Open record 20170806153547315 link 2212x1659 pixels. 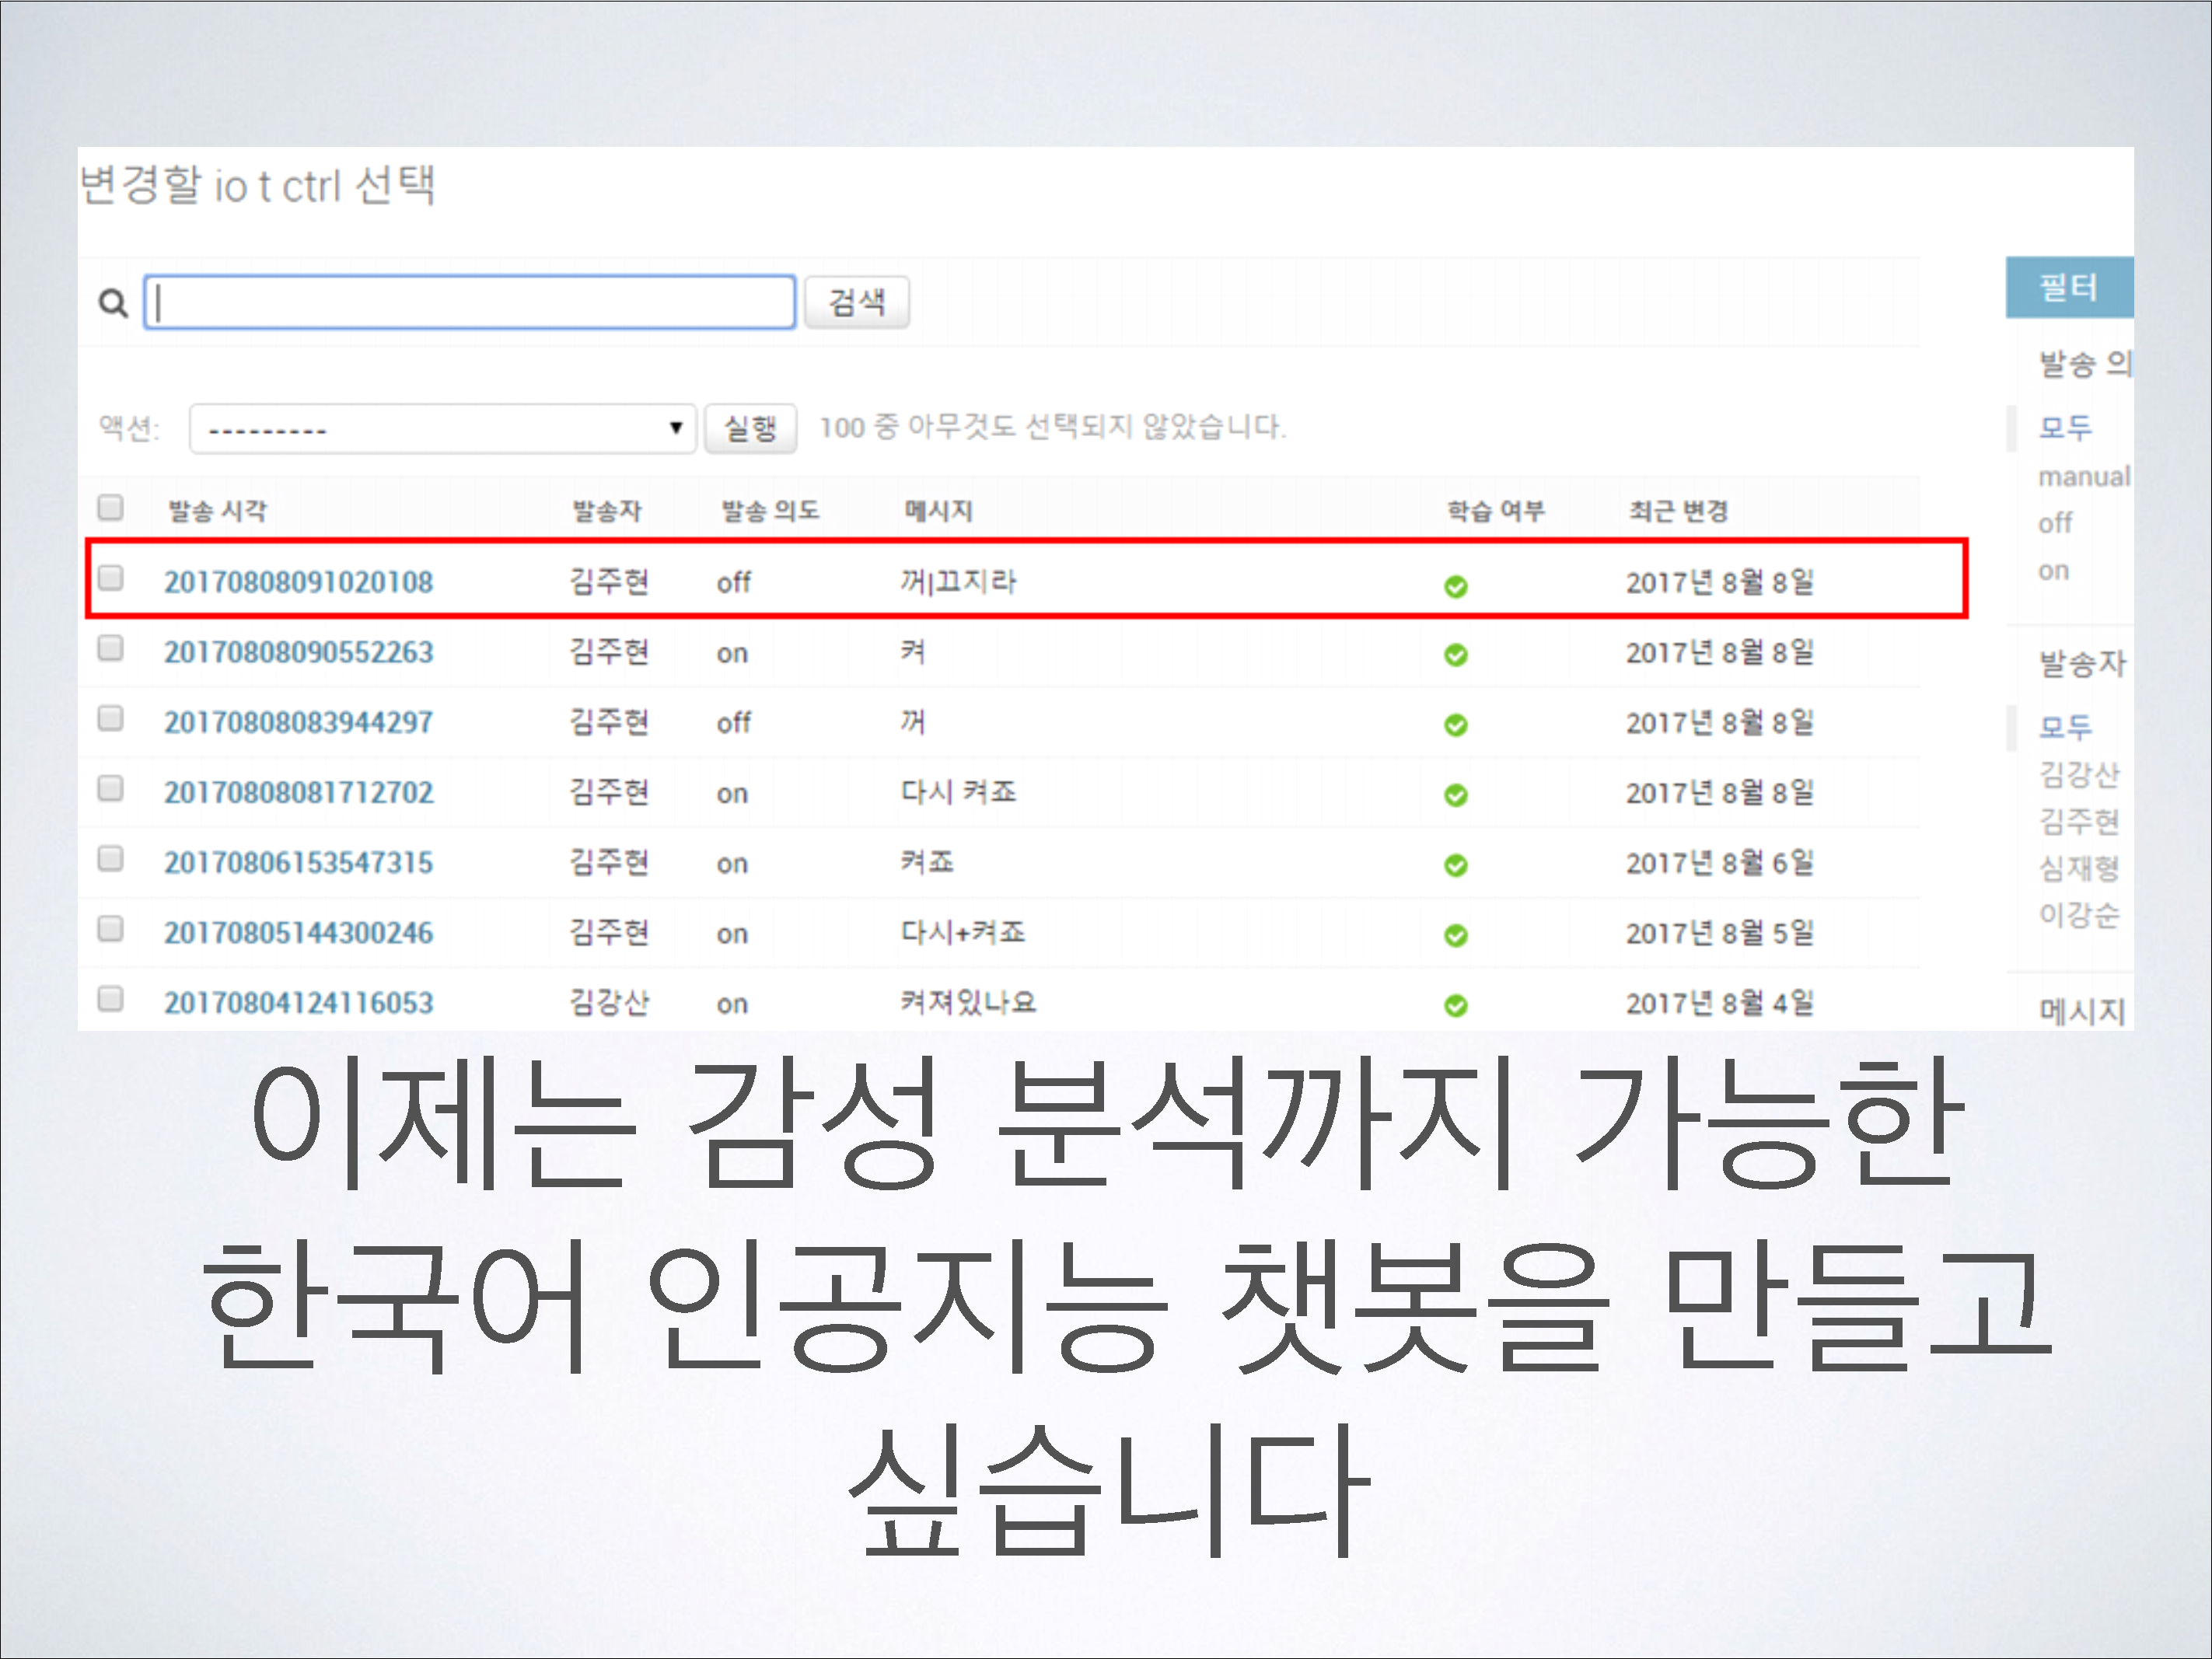pos(298,863)
